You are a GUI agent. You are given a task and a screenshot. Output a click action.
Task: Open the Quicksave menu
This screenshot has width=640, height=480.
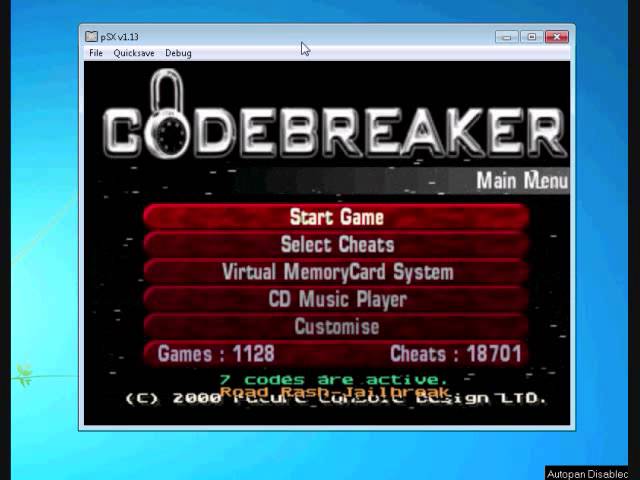134,53
